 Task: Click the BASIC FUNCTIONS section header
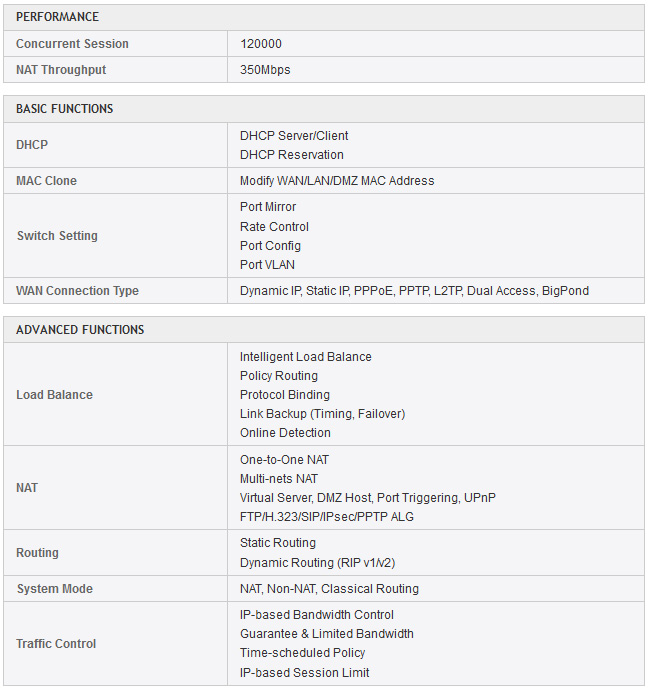pyautogui.click(x=65, y=109)
